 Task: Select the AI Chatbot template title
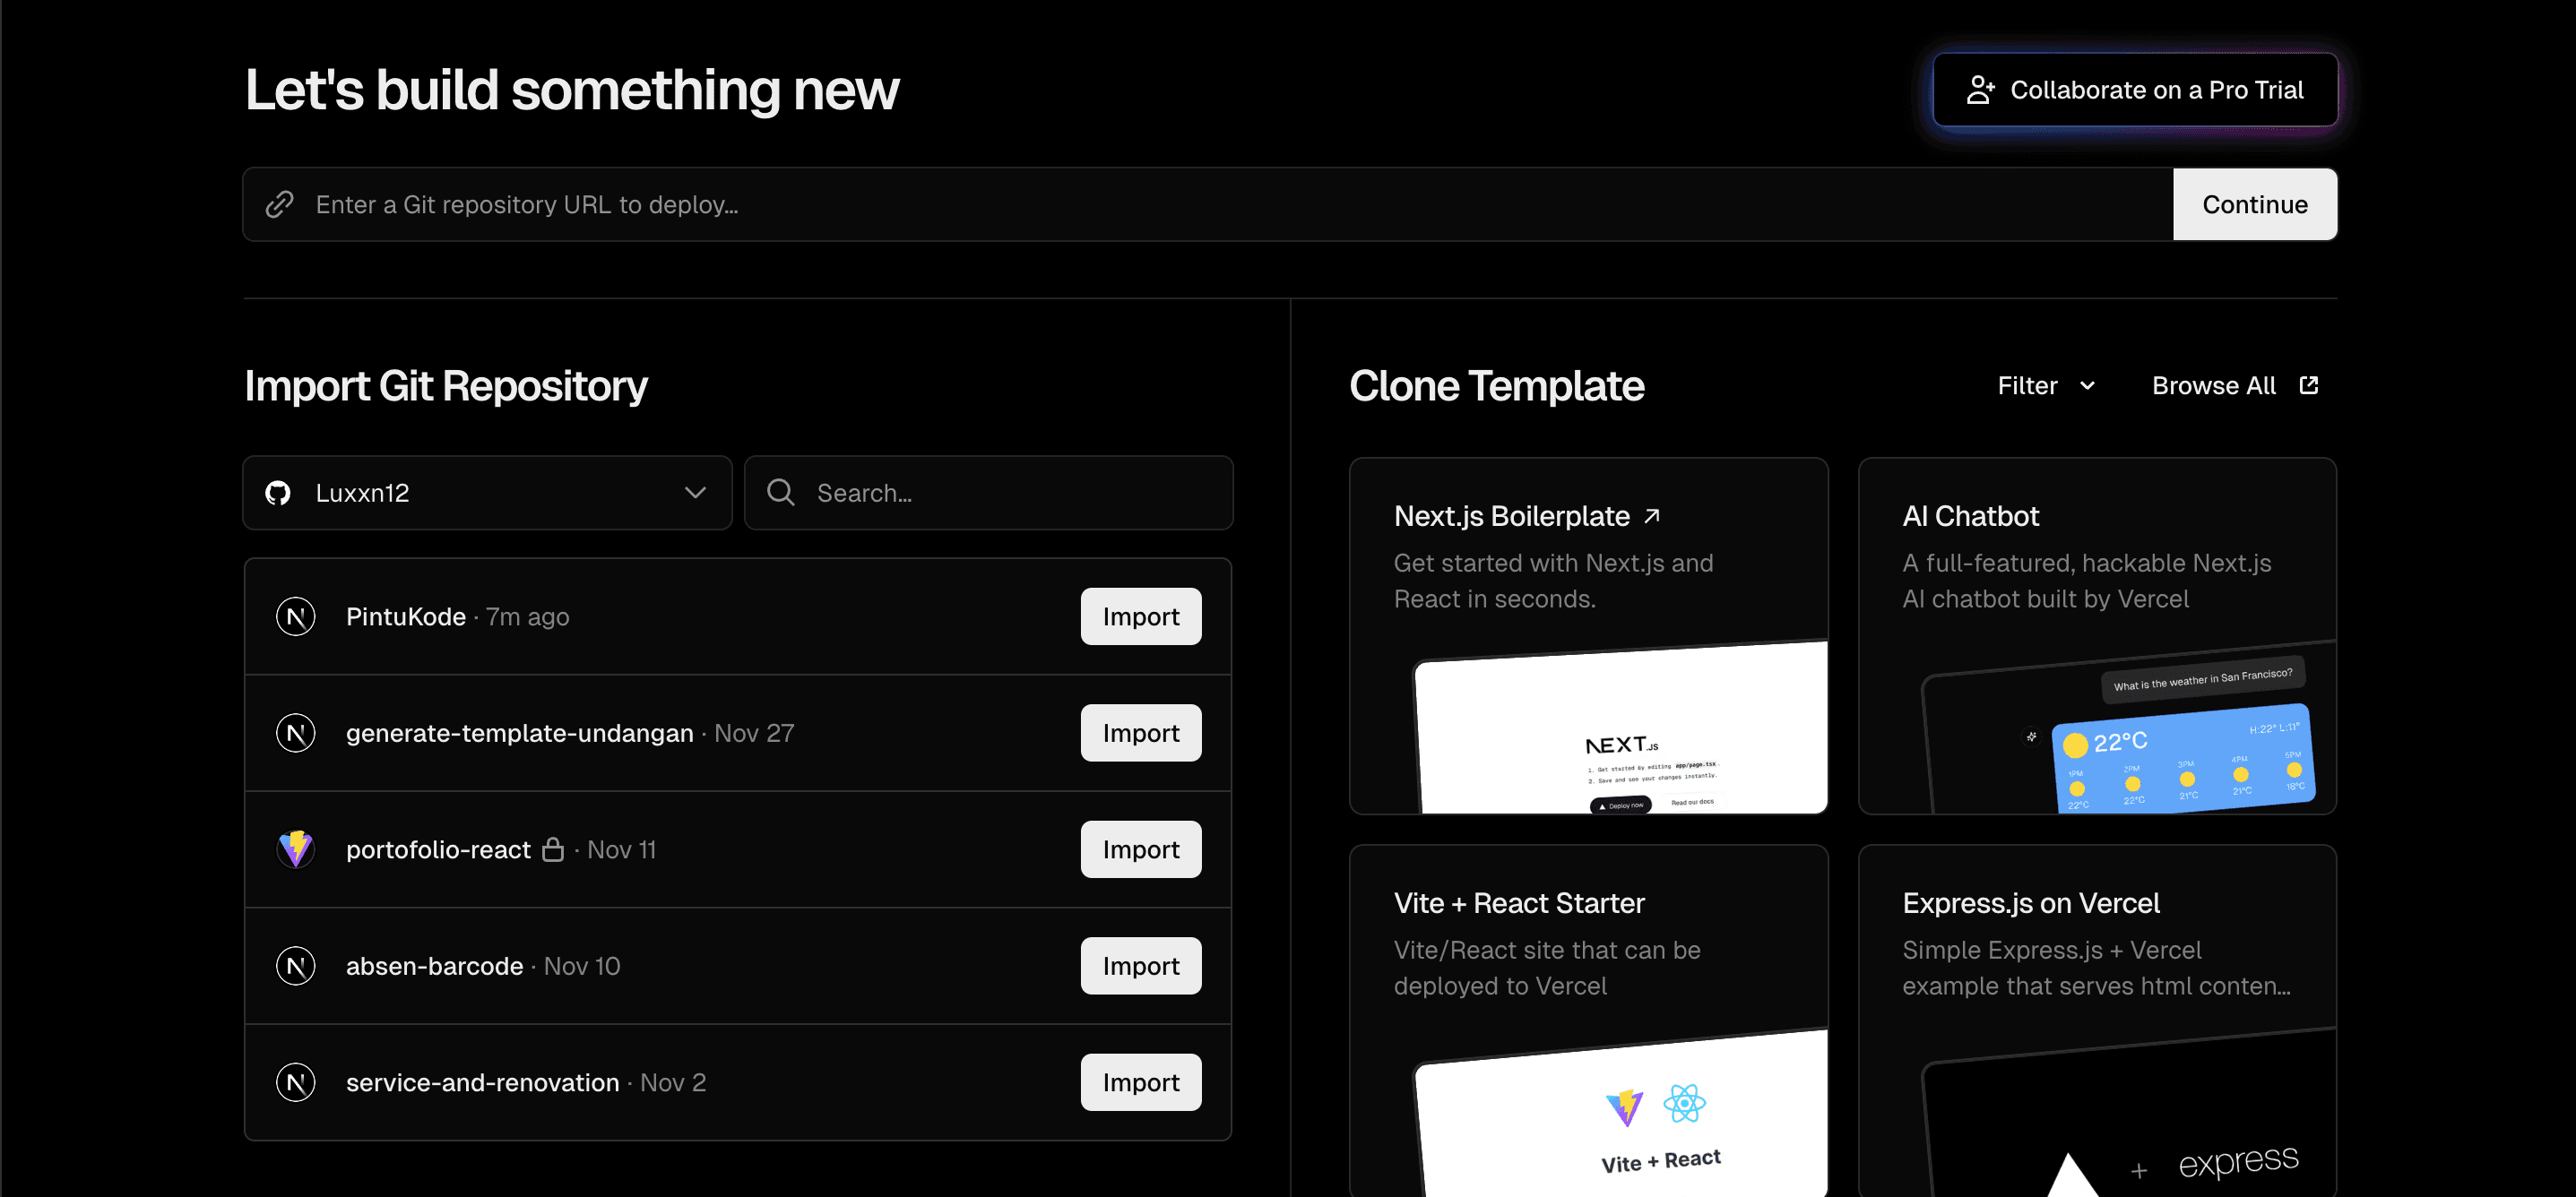[1970, 516]
